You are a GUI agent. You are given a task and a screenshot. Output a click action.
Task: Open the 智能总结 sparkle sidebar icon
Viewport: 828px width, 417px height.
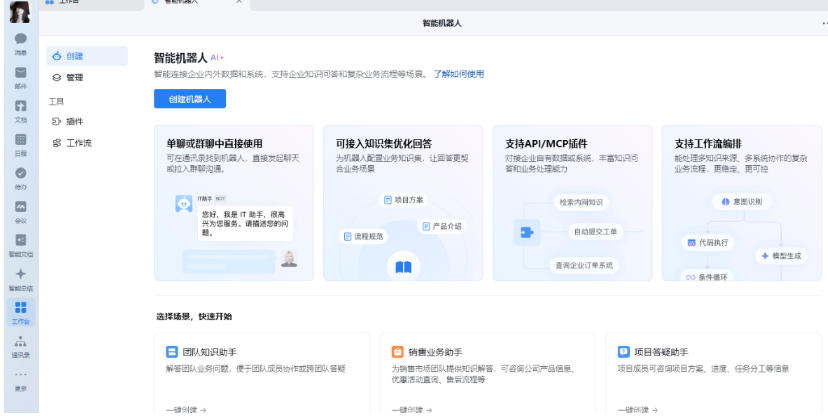21,273
